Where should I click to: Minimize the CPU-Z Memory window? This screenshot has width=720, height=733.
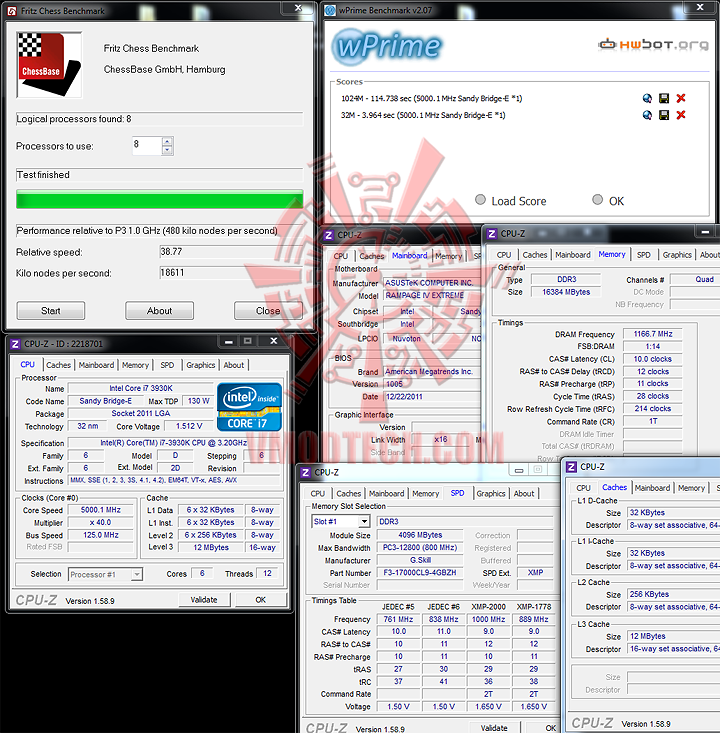705,231
